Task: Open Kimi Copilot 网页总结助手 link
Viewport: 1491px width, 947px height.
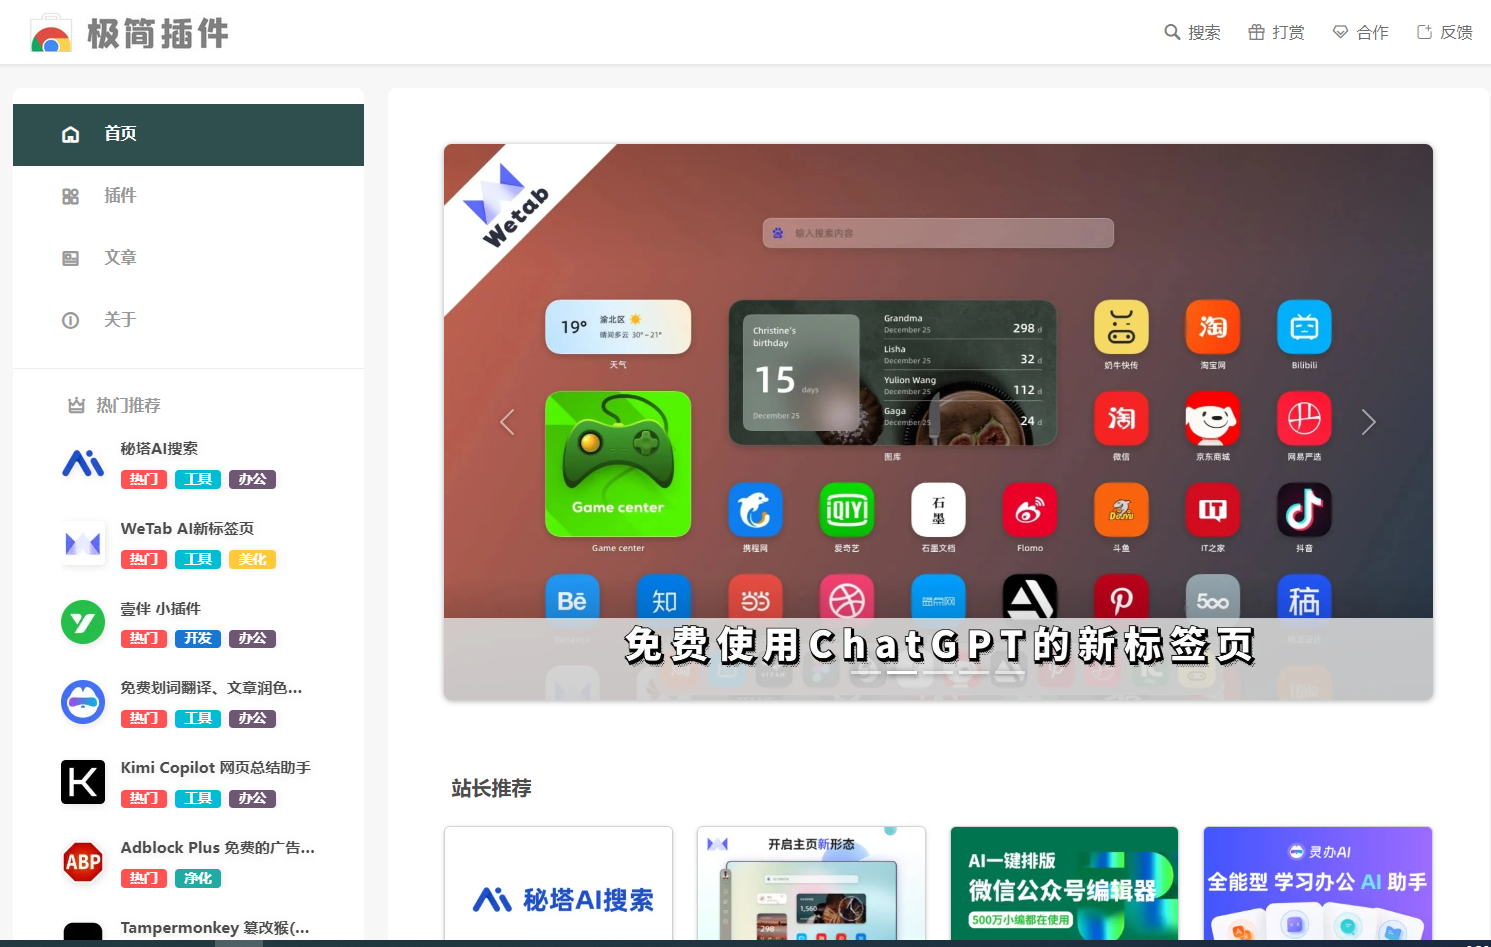Action: coord(215,768)
